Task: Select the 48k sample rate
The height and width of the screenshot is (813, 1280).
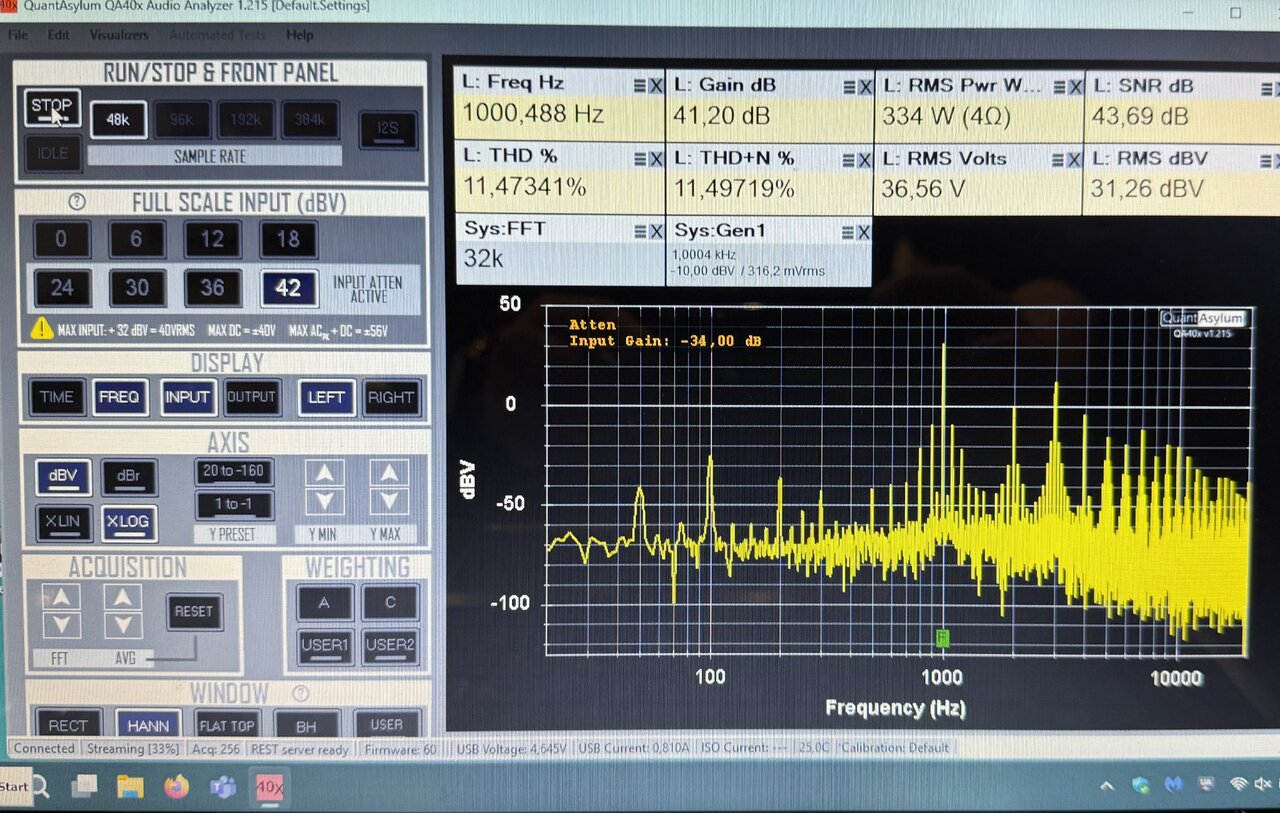Action: pos(118,120)
